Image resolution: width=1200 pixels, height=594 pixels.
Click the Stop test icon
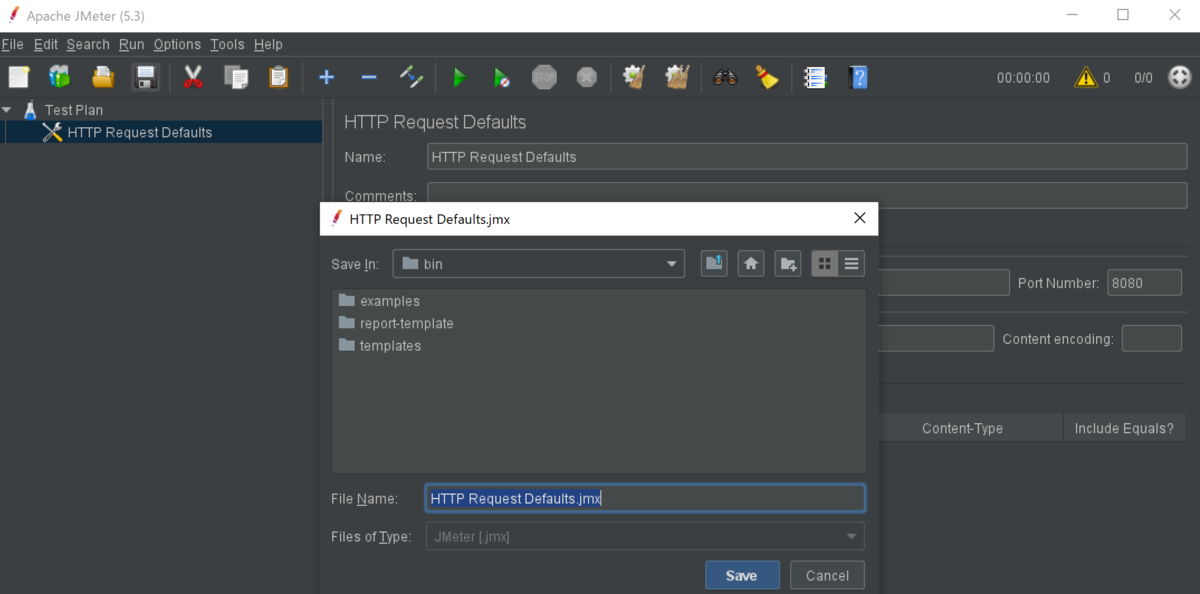pyautogui.click(x=544, y=77)
